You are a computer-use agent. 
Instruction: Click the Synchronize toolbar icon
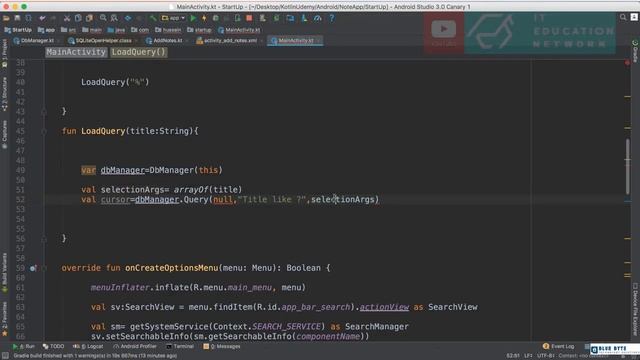point(29,18)
